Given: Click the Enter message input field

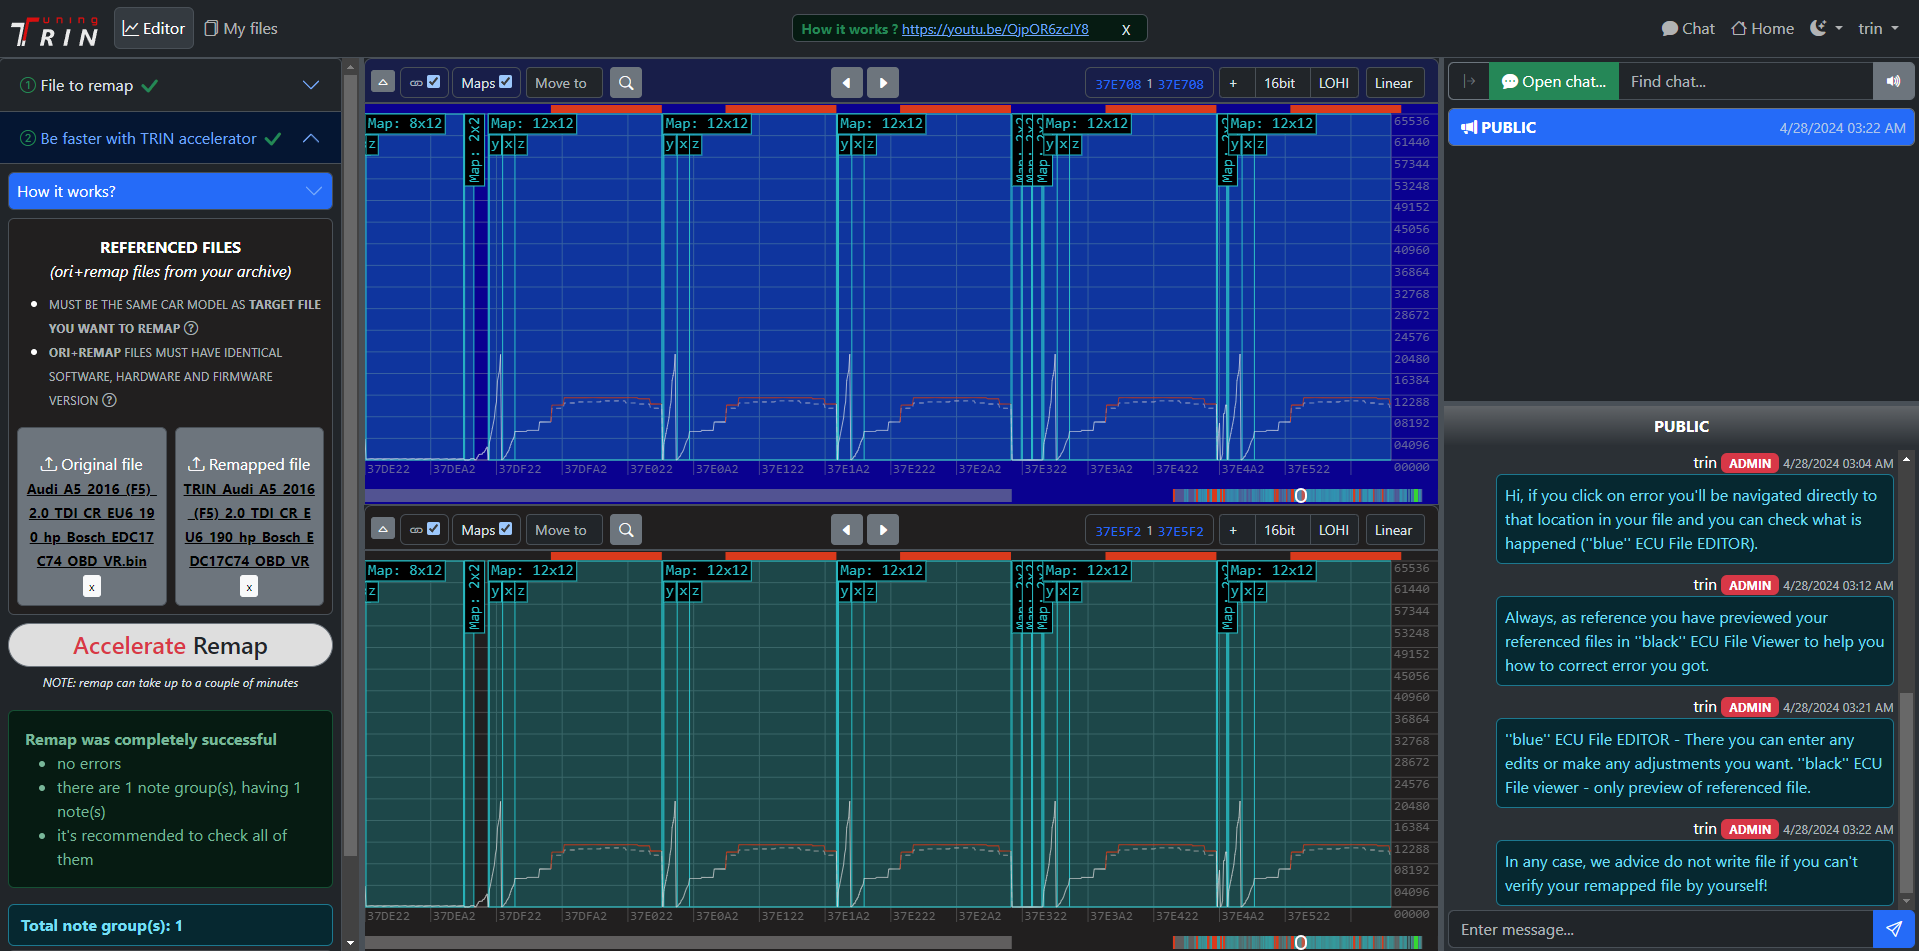Looking at the screenshot, I should click(1660, 930).
